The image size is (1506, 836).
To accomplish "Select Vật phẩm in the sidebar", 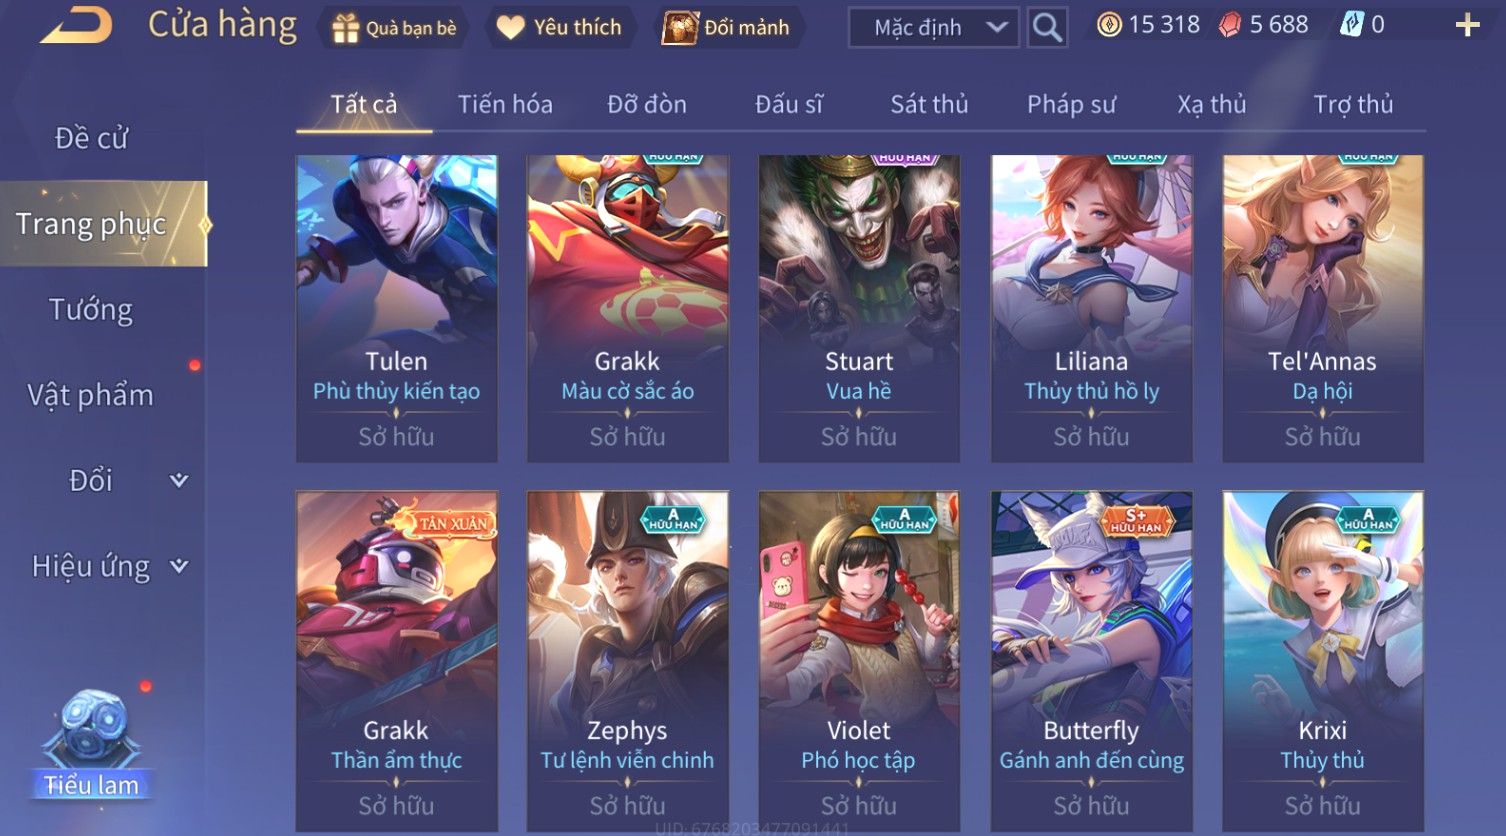I will (91, 396).
